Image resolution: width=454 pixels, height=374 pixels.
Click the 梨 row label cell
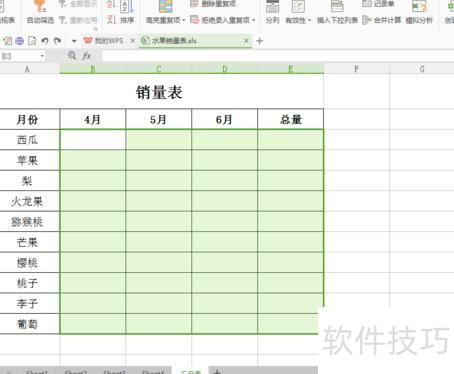coord(29,181)
